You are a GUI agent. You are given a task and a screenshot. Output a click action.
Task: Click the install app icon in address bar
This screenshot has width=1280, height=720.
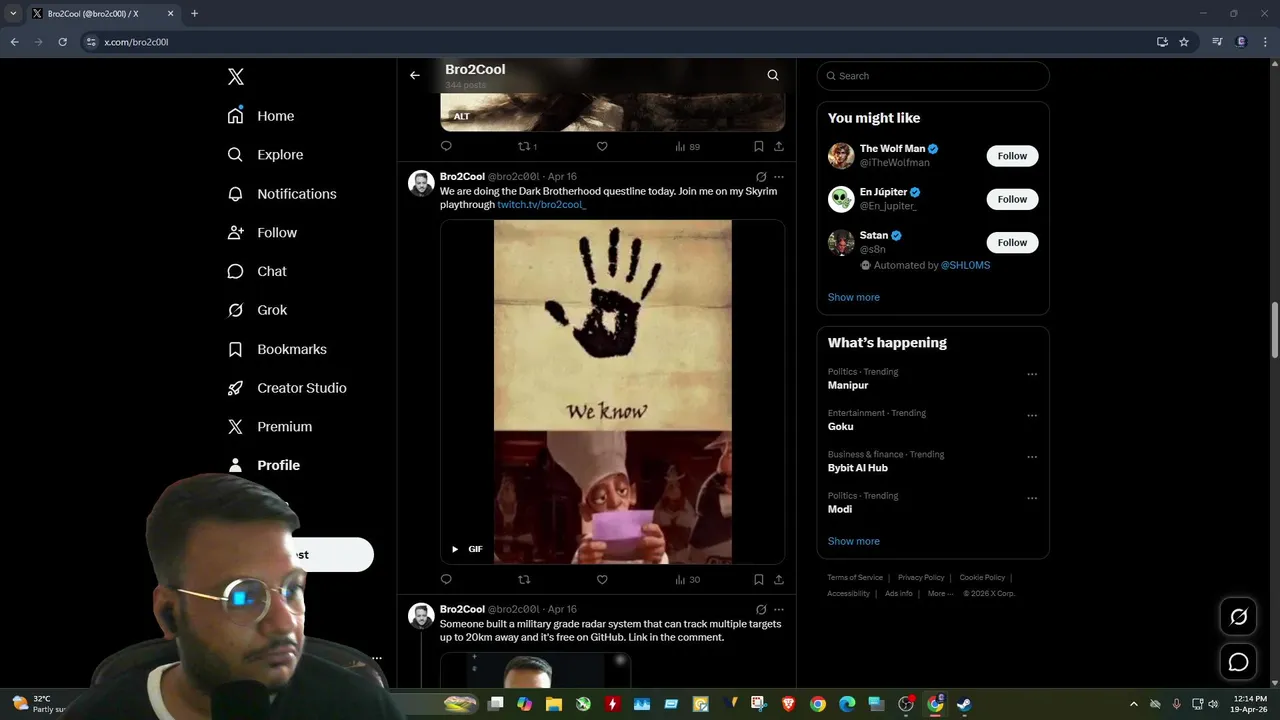click(1162, 42)
